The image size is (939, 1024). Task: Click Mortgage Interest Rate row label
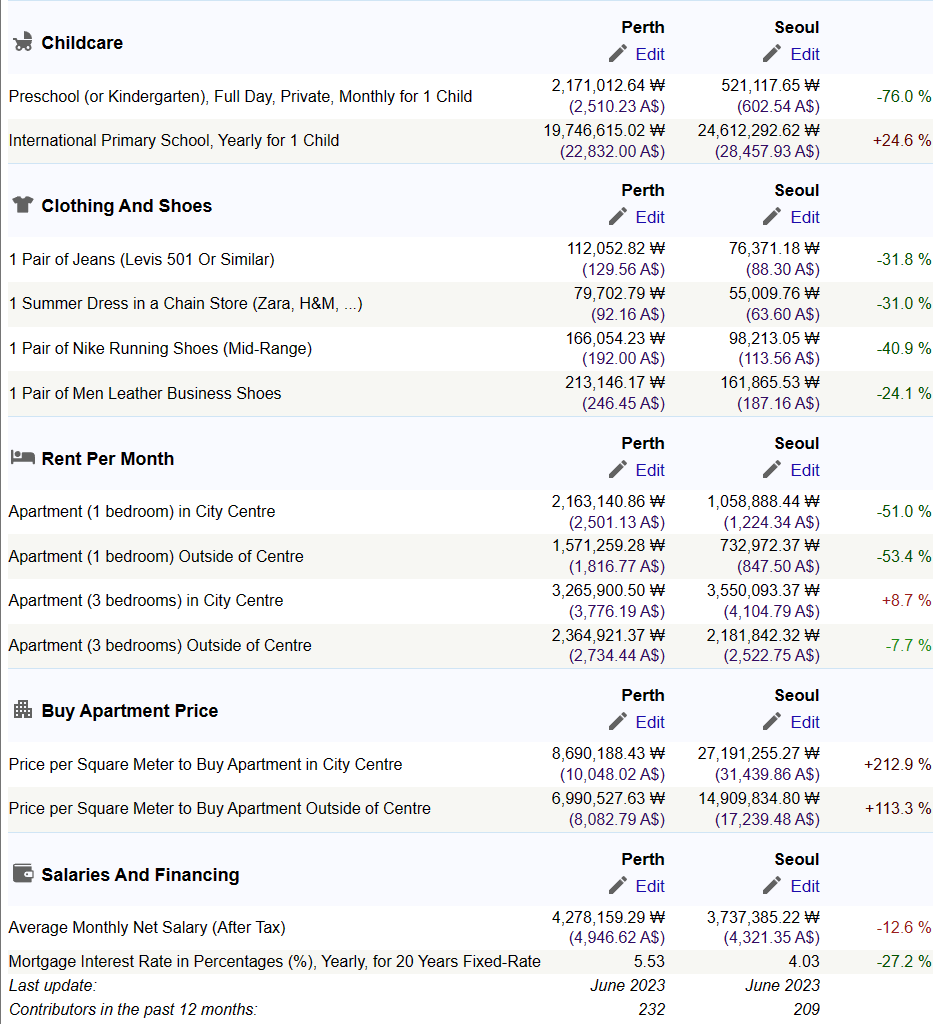[x=274, y=961]
